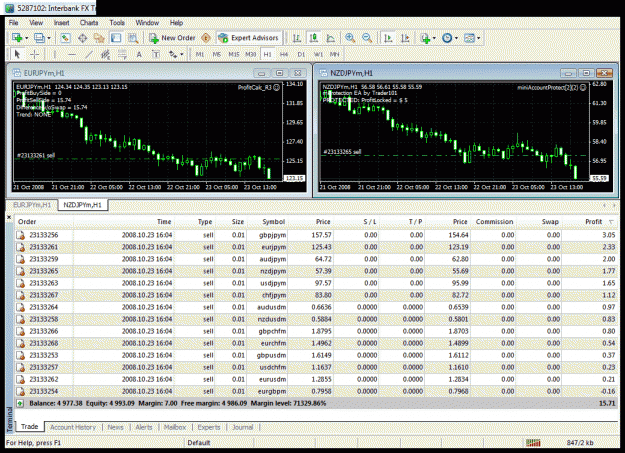
Task: Click the Indicators list plus icon
Action: [425, 38]
